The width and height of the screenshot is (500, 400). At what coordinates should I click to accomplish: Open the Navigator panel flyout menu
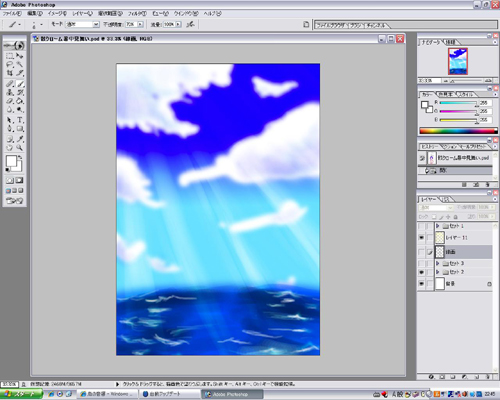495,42
